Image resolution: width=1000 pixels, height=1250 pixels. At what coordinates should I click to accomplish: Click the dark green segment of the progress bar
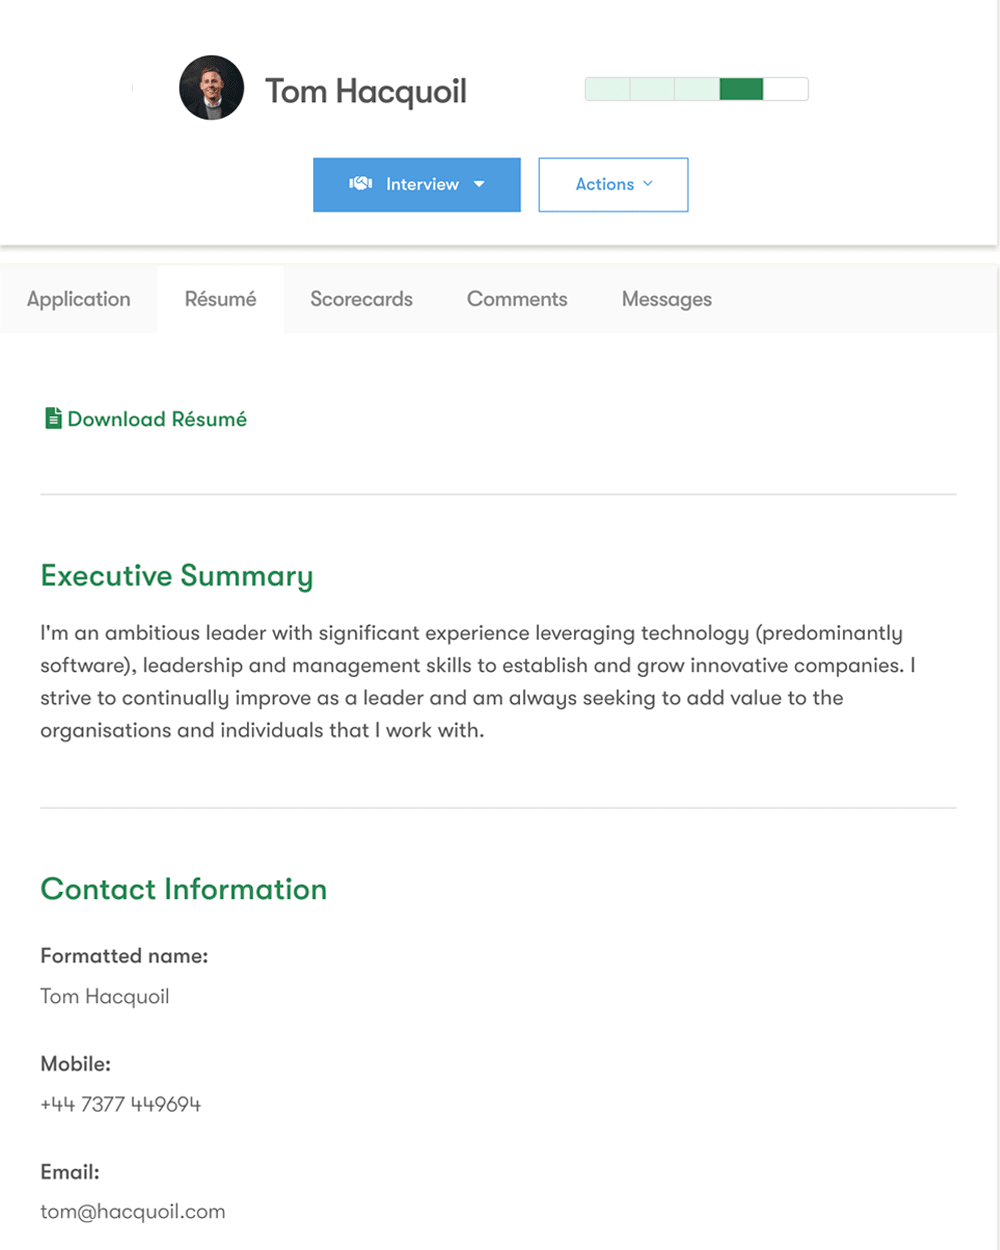coord(740,88)
